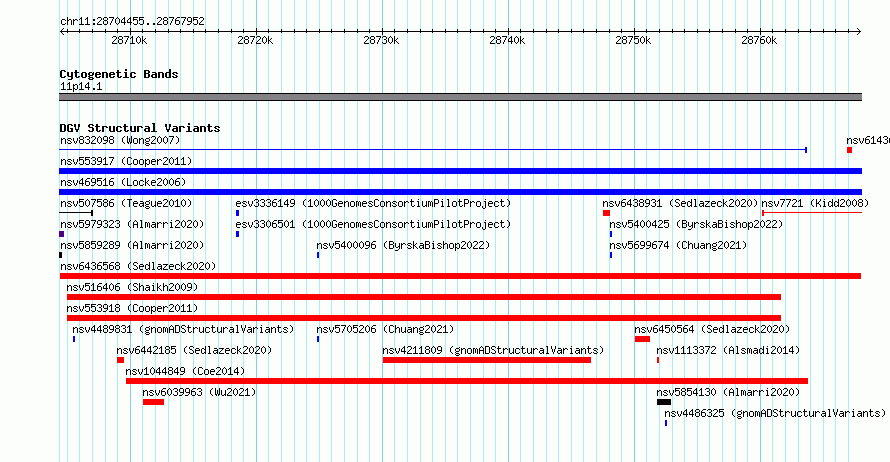Select the nsv553917 (Cooper2011) blue bar
Image resolution: width=890 pixels, height=462 pixels.
[460, 171]
